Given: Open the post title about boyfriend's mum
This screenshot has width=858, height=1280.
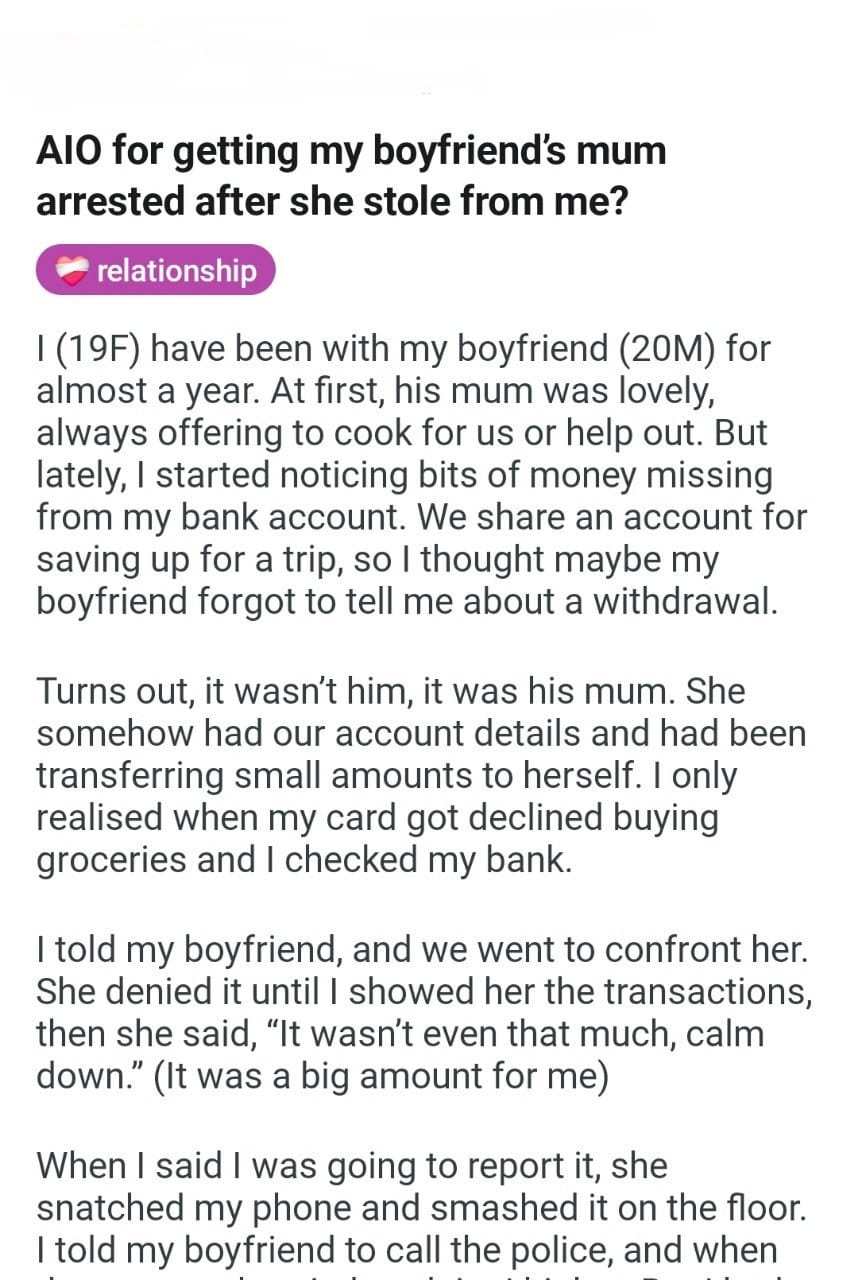Looking at the screenshot, I should 350,176.
